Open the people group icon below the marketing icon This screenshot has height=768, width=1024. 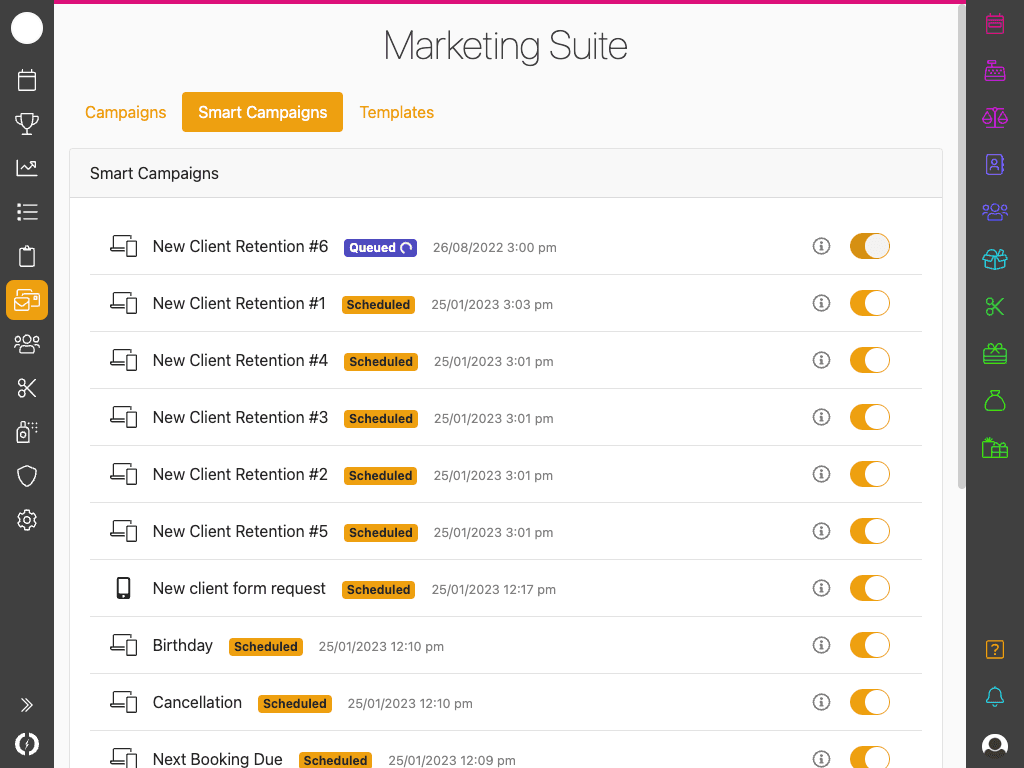27,343
